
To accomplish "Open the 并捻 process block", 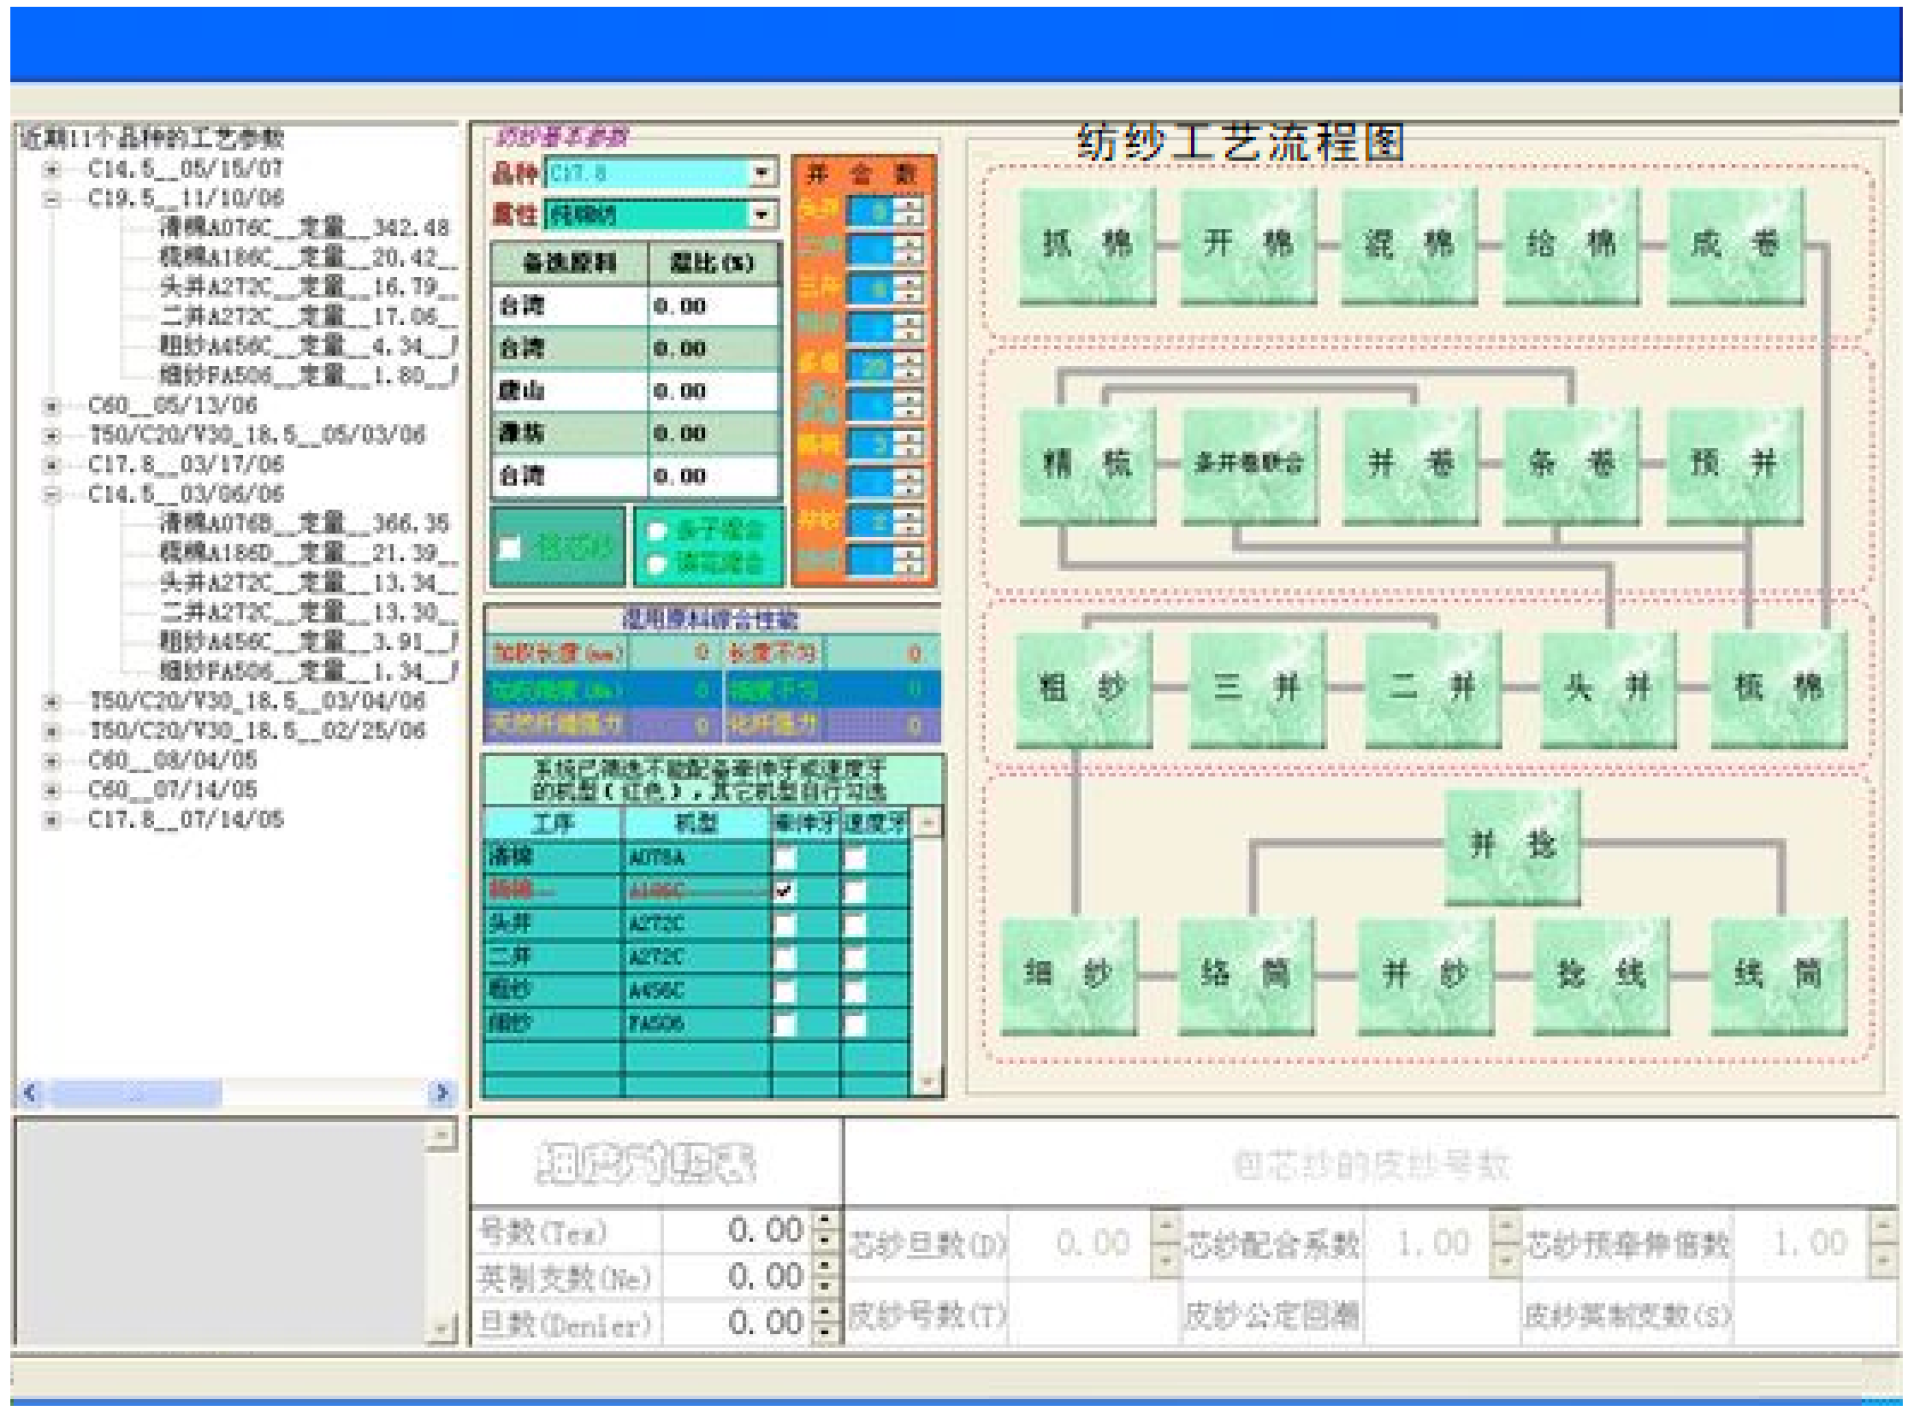I will (x=1513, y=846).
